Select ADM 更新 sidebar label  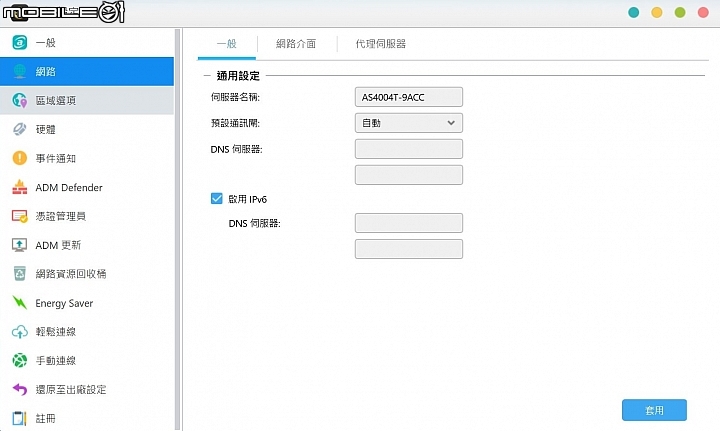[x=58, y=245]
